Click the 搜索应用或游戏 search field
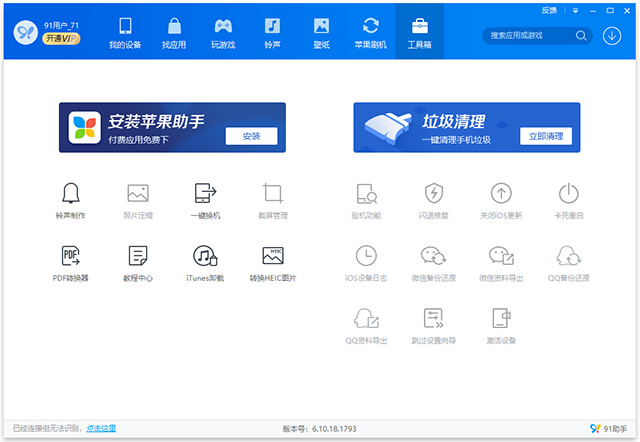640x442 pixels. (x=537, y=36)
